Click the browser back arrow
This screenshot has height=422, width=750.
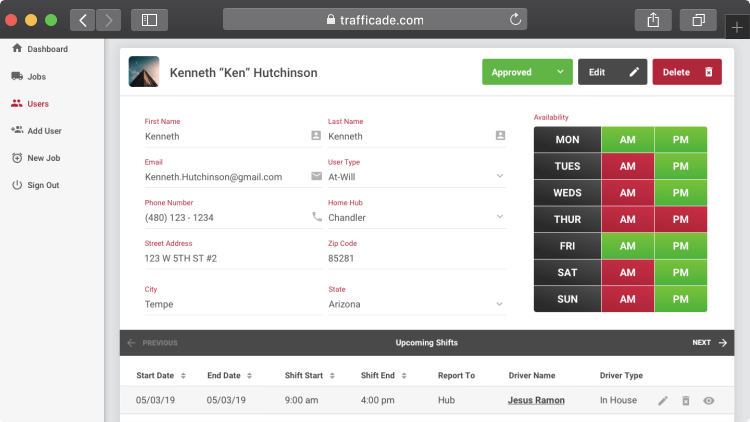82,19
